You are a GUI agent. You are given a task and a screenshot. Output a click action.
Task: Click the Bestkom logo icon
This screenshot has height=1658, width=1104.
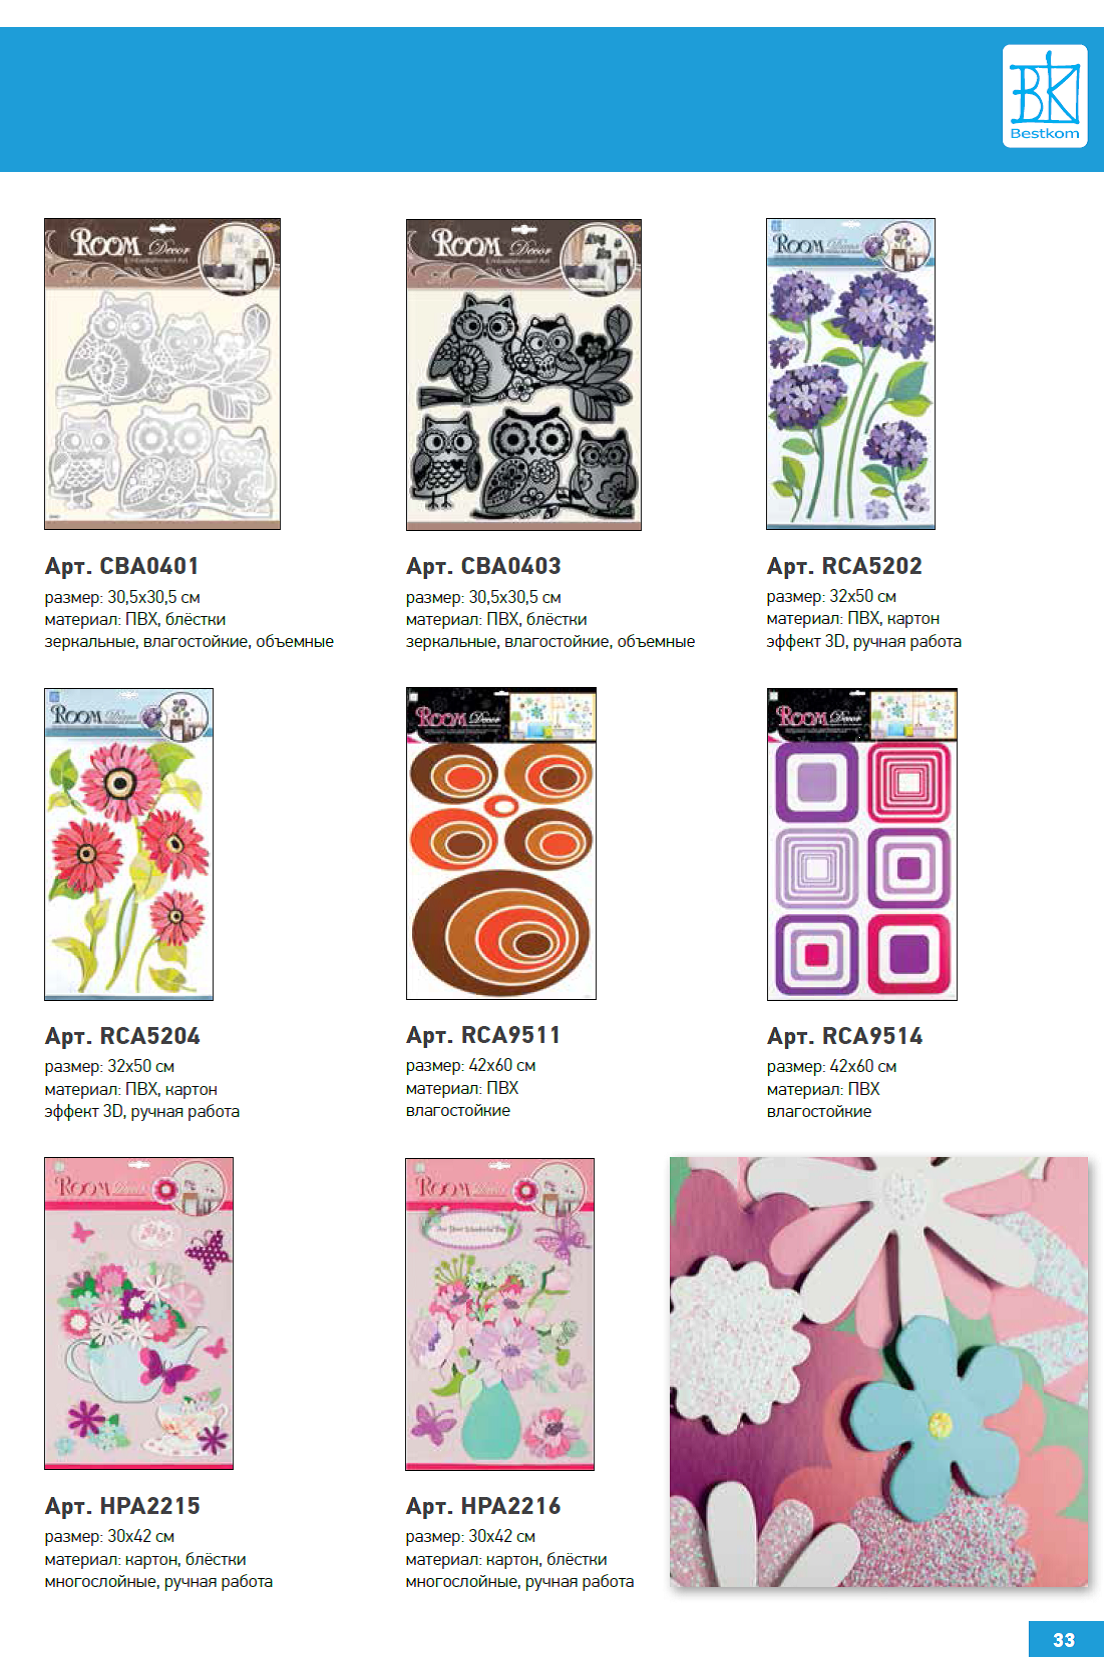1045,96
